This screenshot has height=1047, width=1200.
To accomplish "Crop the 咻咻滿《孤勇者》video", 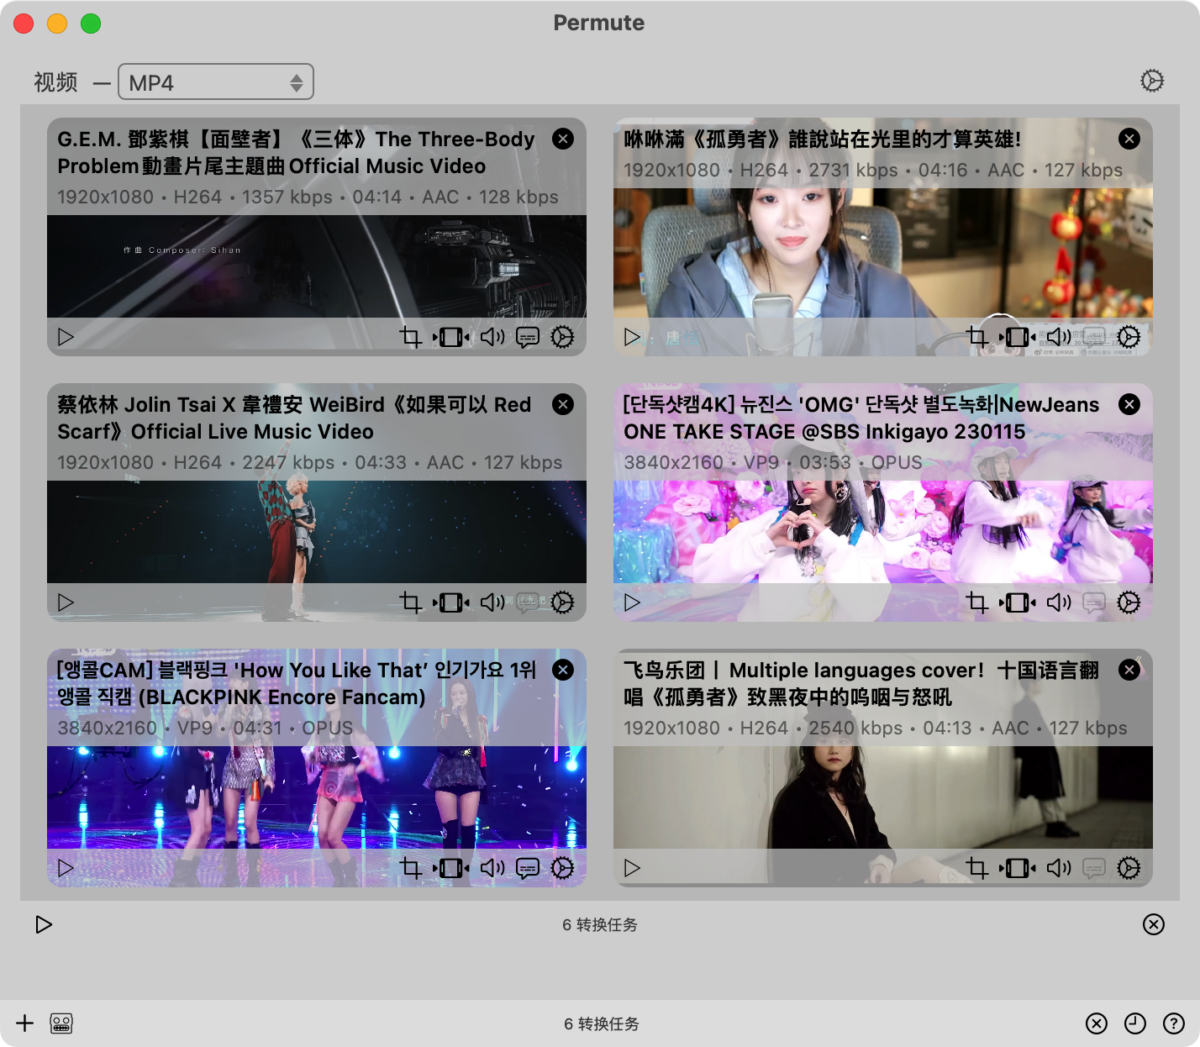I will point(977,337).
